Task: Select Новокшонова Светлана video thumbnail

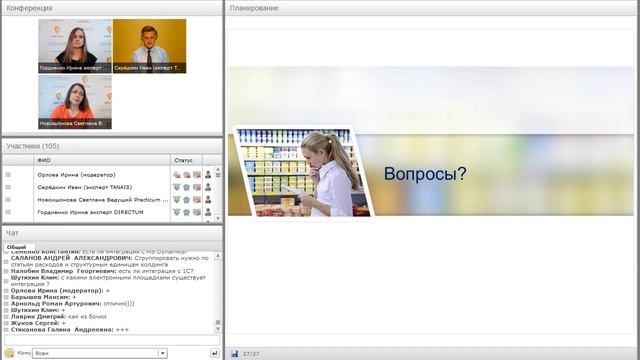Action: point(75,102)
